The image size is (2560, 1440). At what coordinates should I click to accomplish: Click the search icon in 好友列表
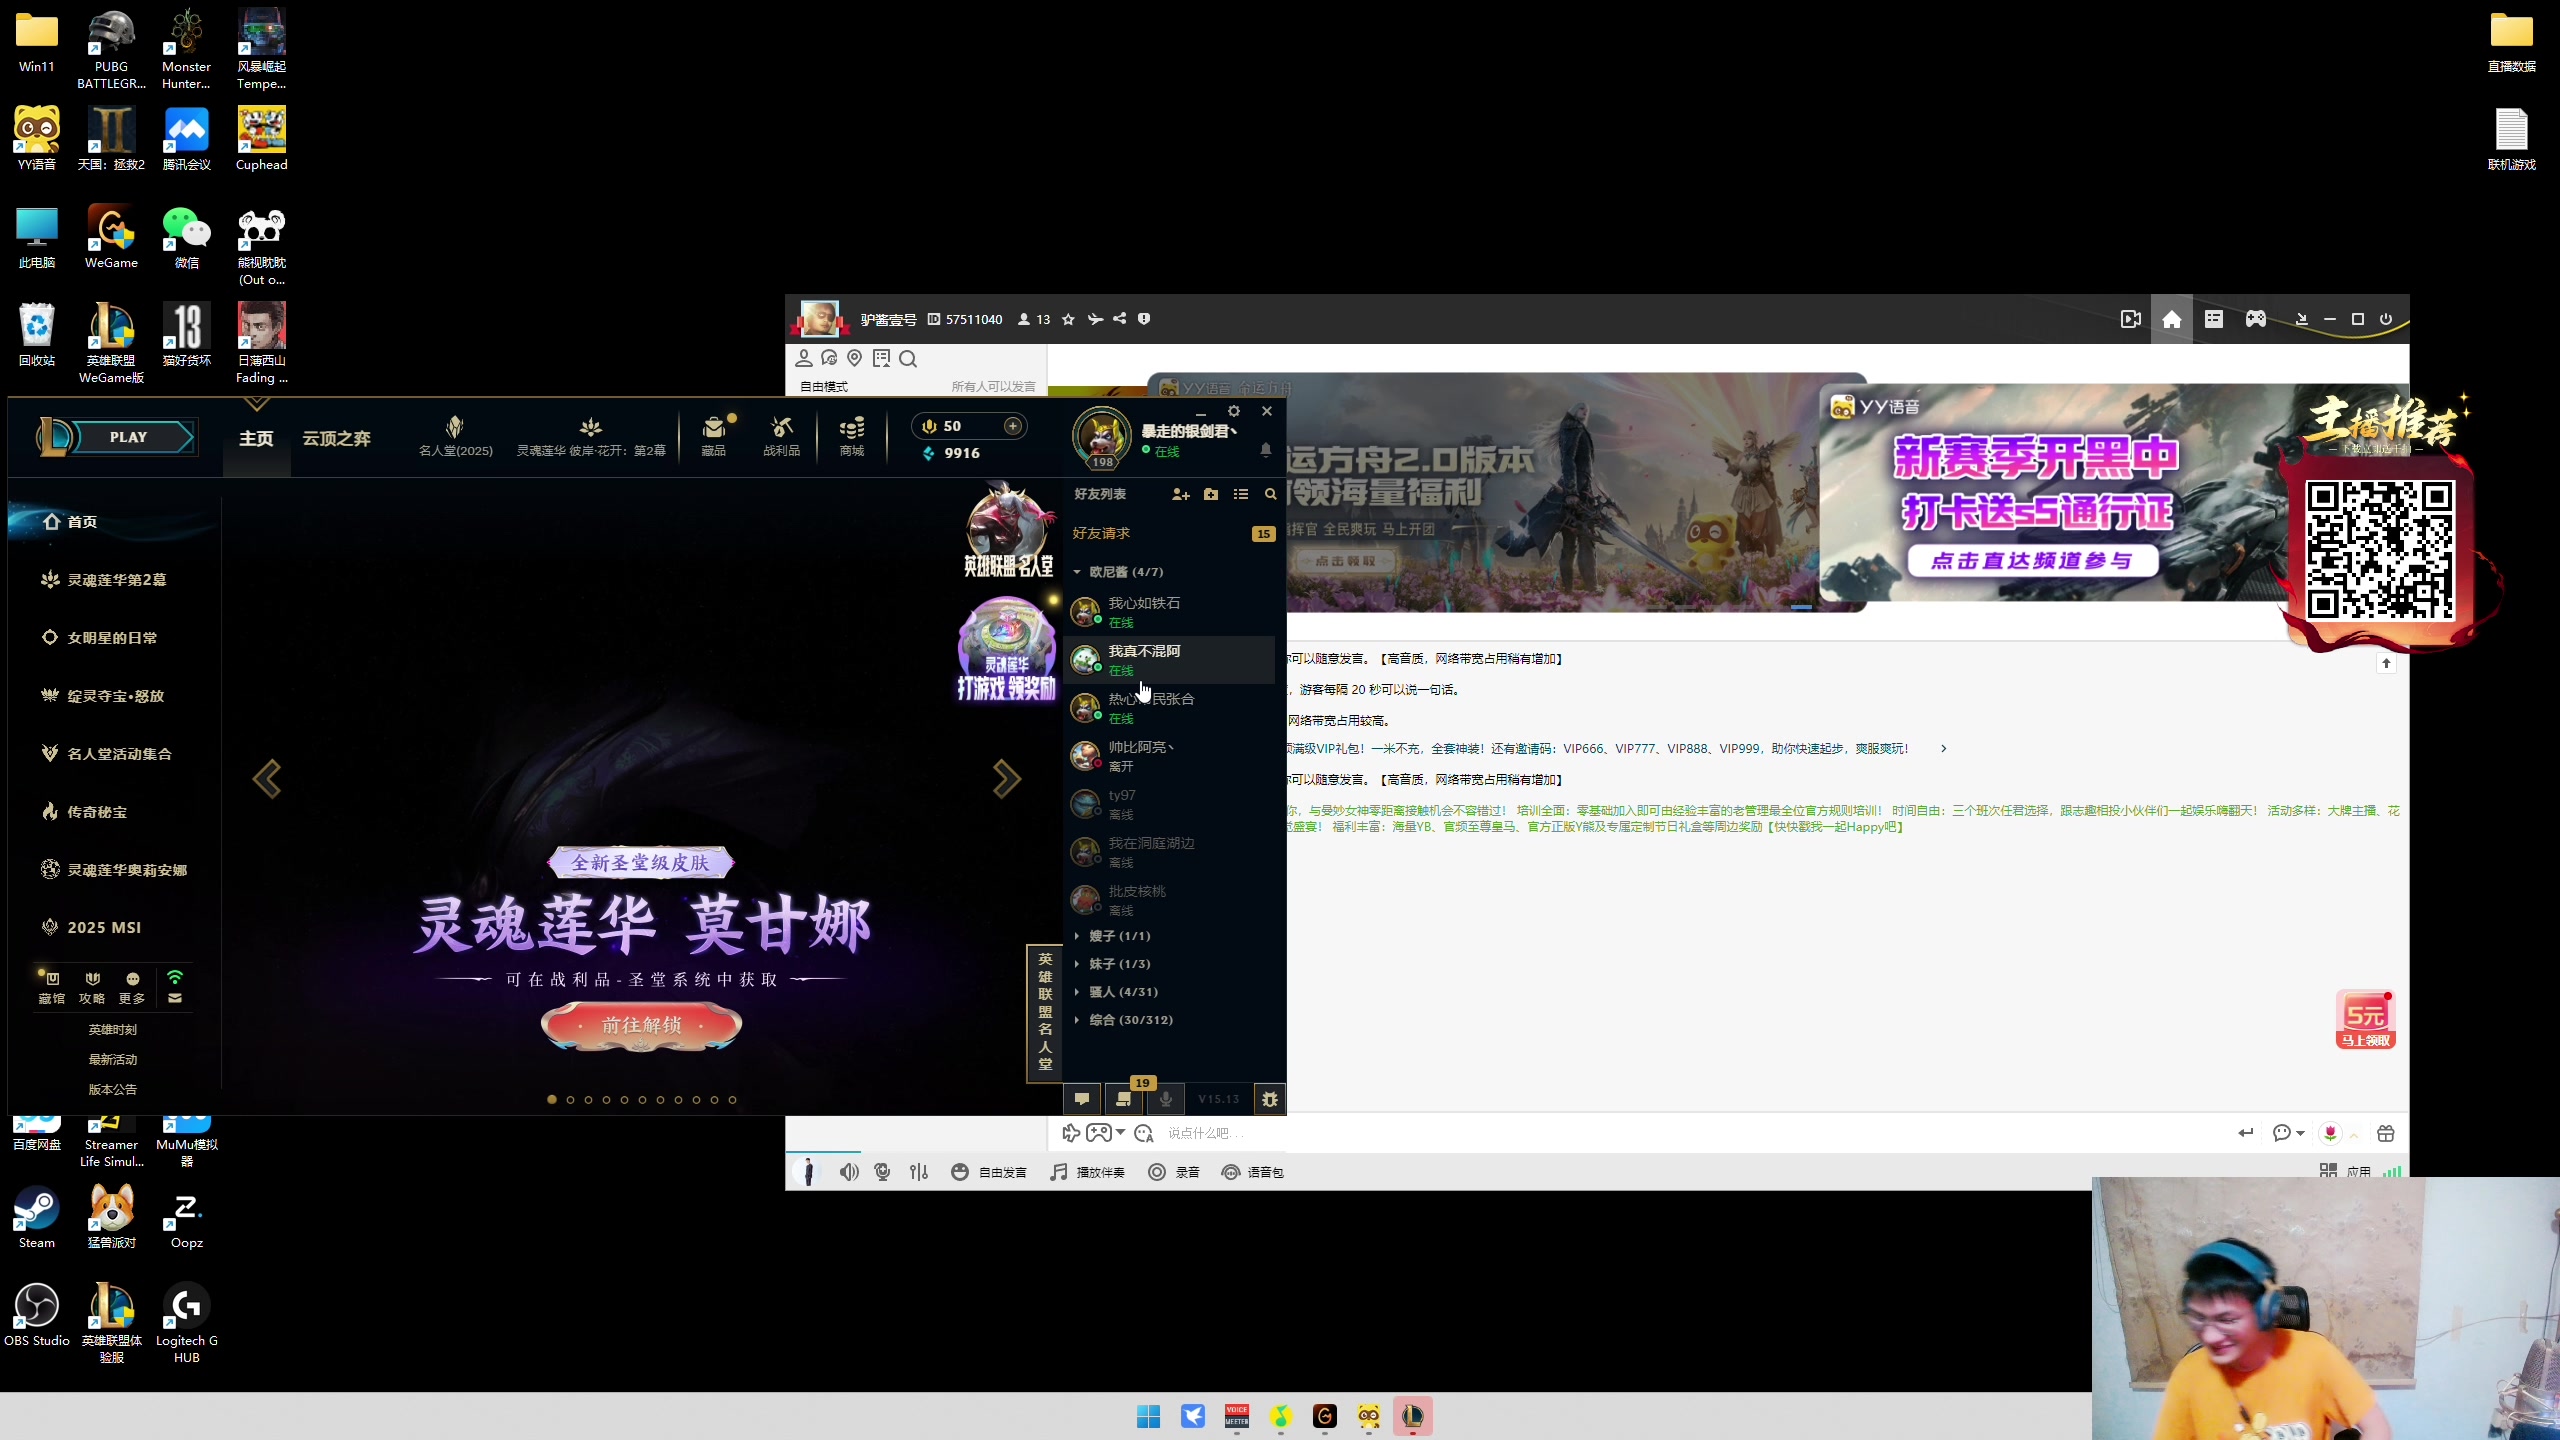[1271, 494]
